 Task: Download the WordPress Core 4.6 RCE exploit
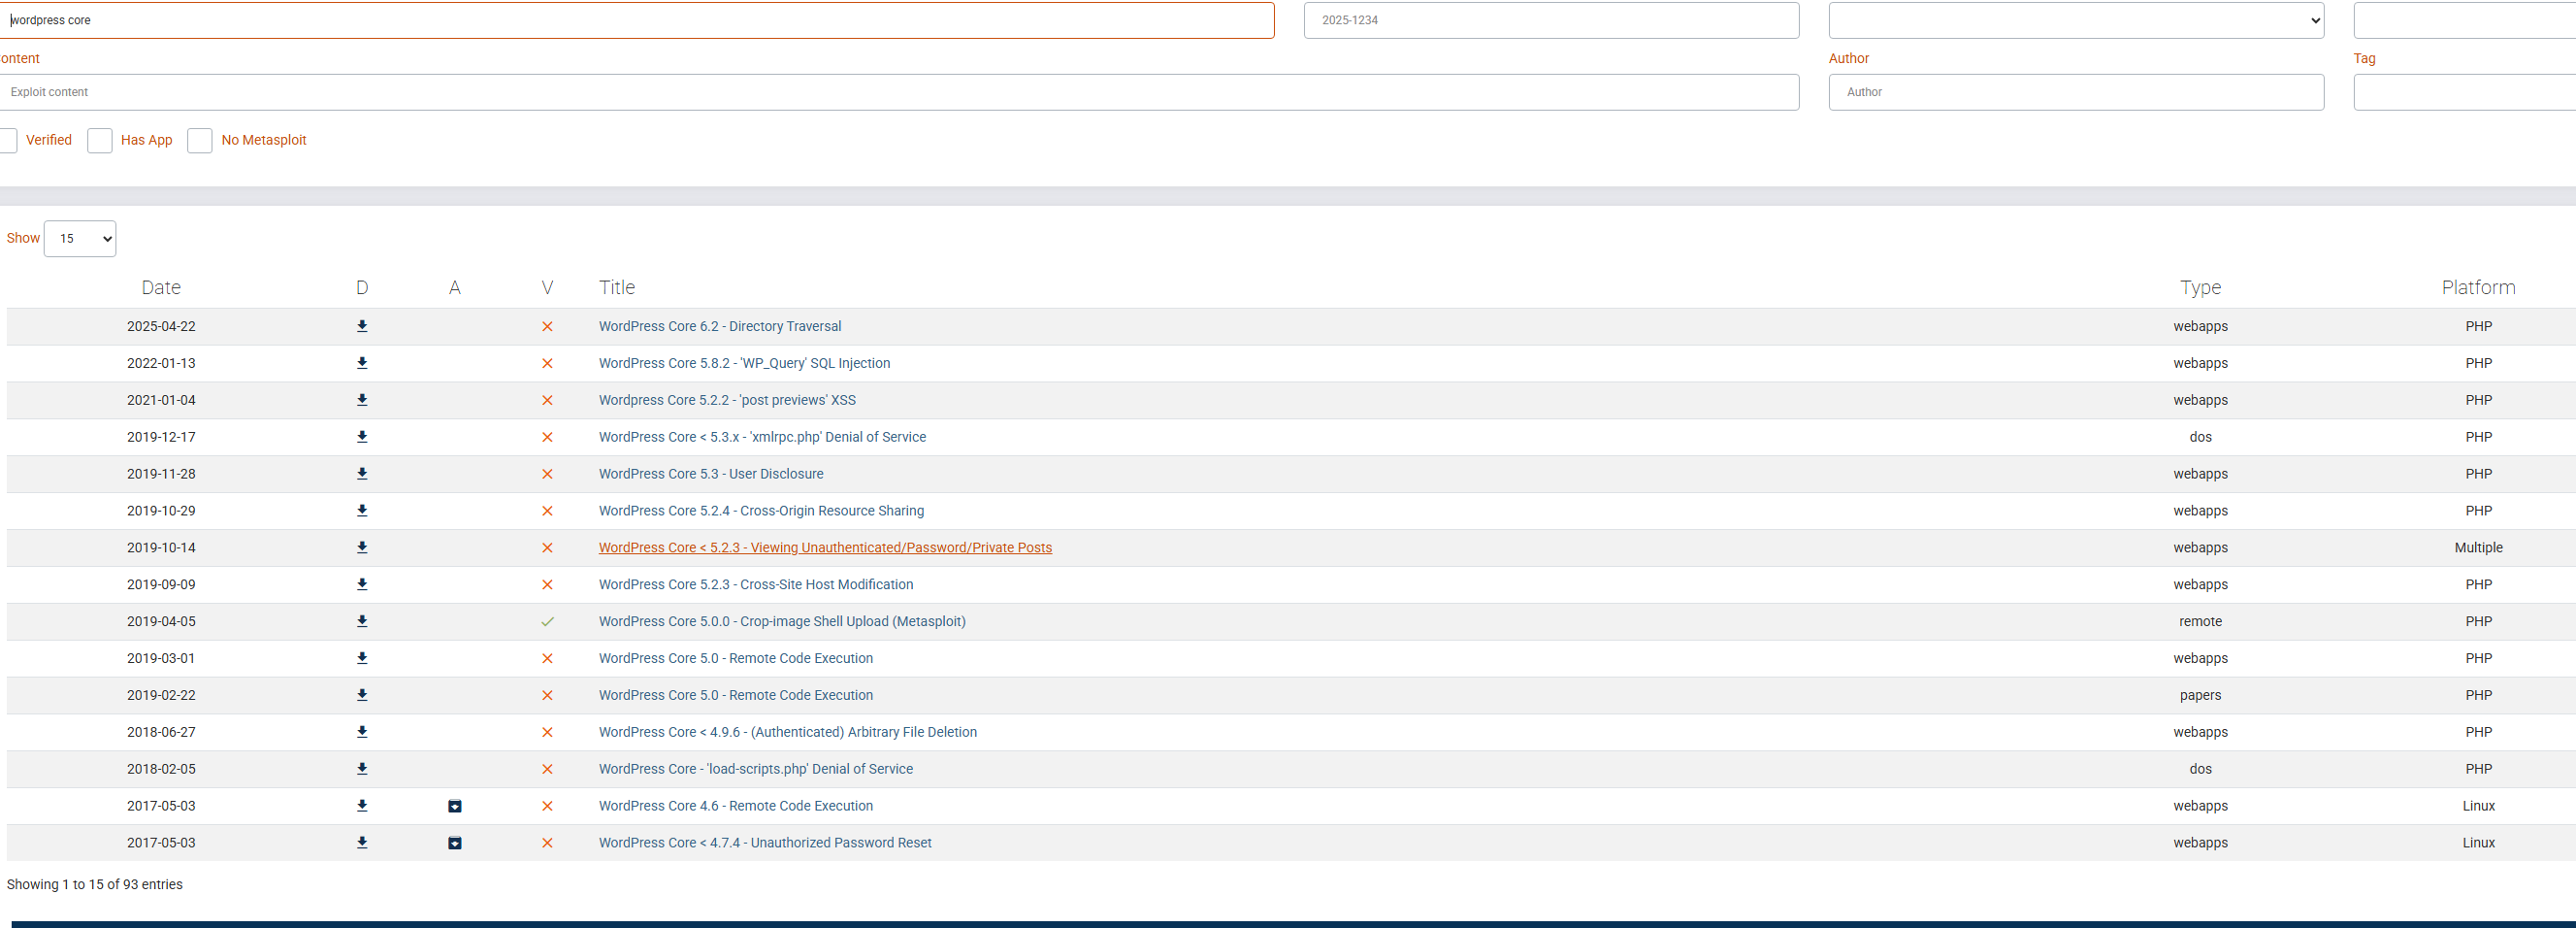pos(362,806)
